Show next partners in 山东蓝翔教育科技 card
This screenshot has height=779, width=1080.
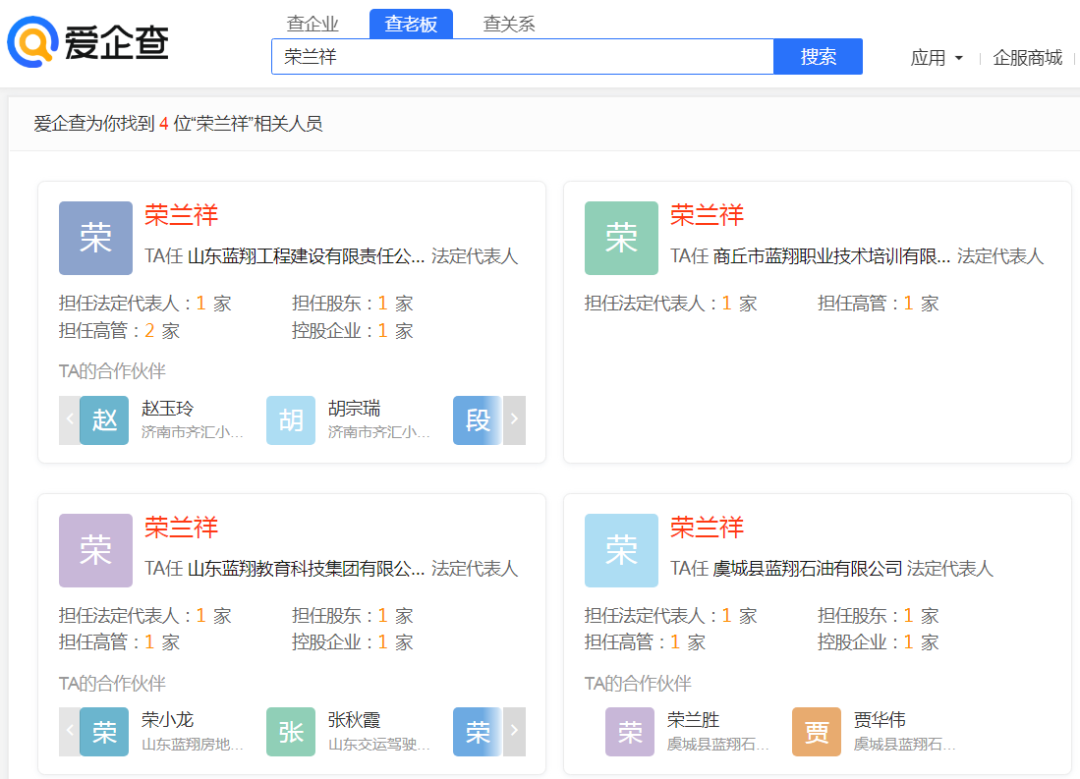(x=514, y=732)
